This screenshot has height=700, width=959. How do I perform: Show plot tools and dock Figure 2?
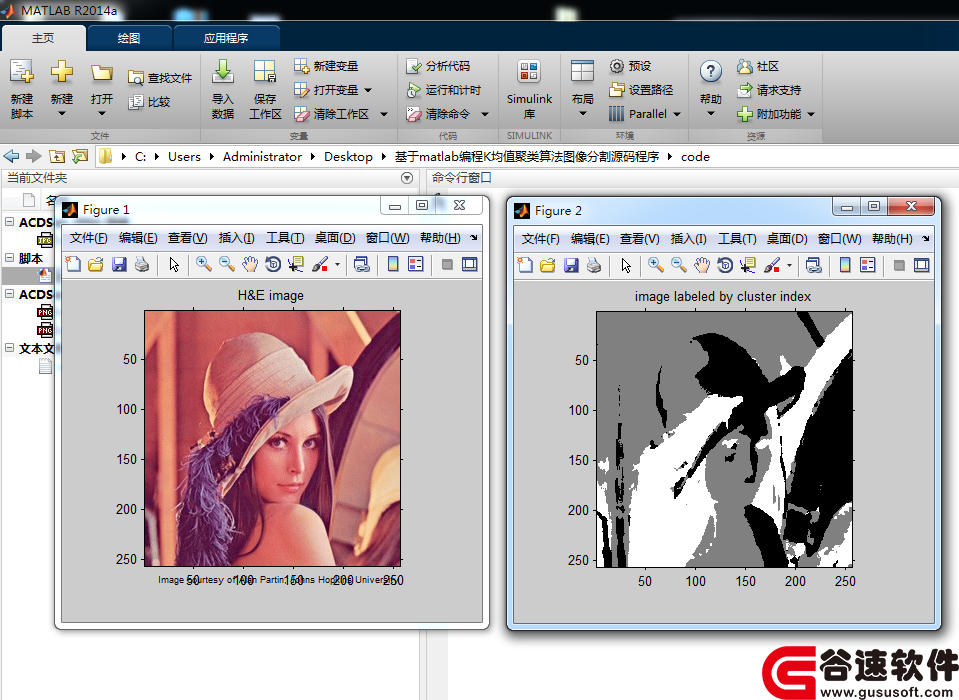[x=922, y=265]
